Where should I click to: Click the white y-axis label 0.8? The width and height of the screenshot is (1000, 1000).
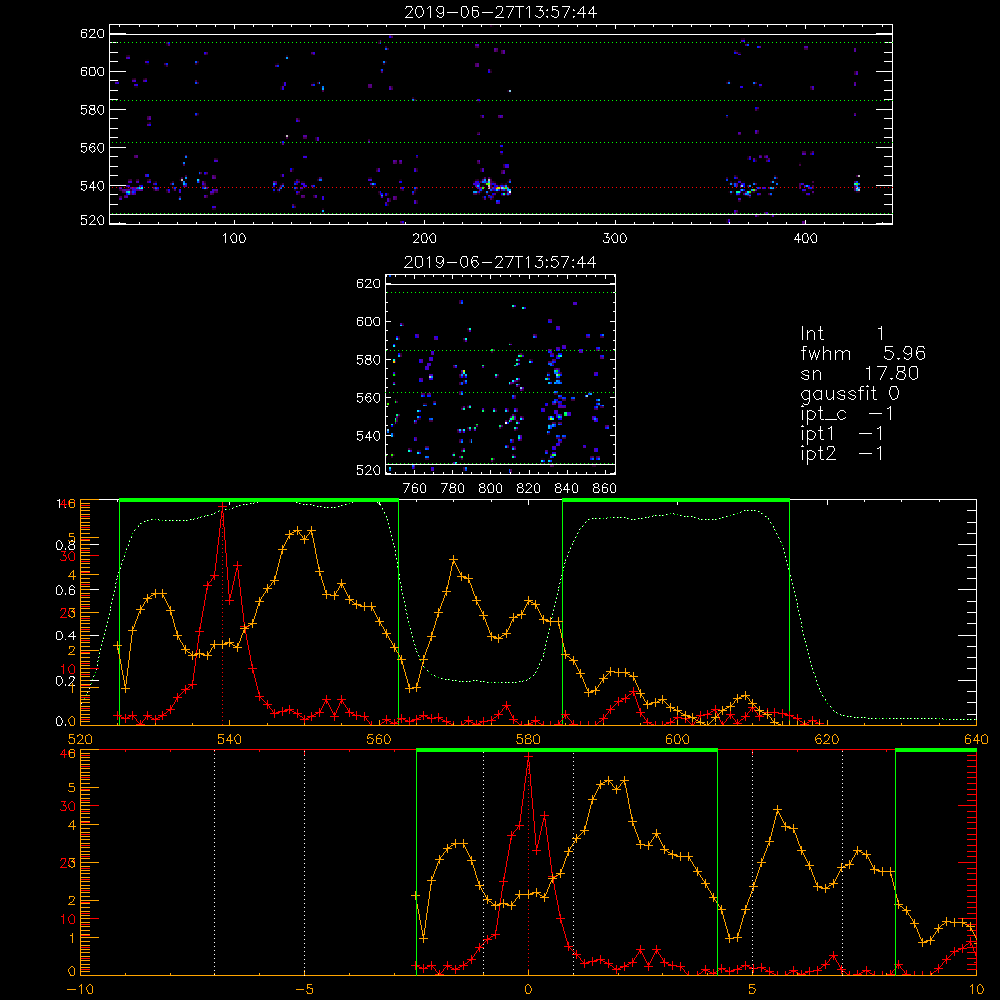[65, 545]
